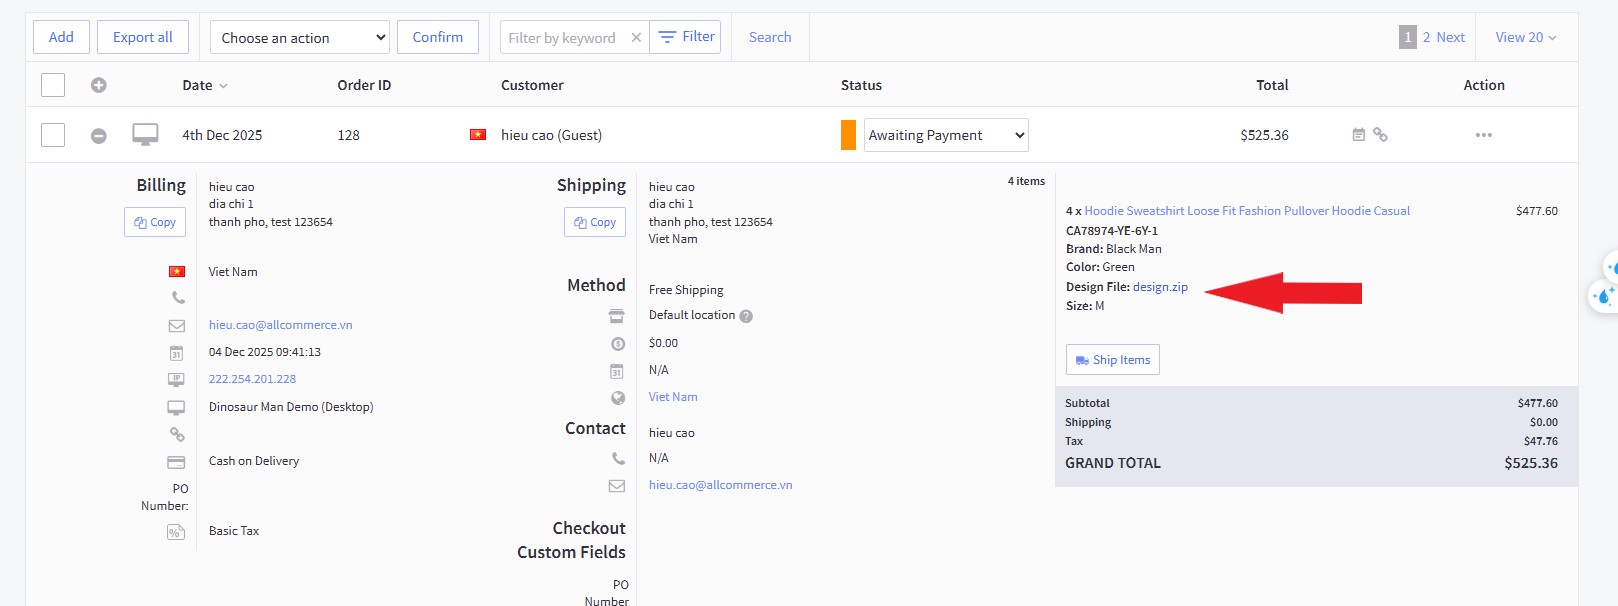
Task: Change the Awaiting Payment status dropdown
Action: [945, 135]
